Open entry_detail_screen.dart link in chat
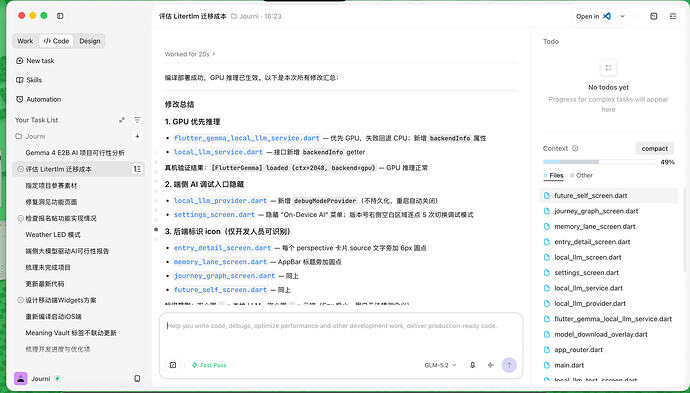The height and width of the screenshot is (393, 690). pyautogui.click(x=222, y=248)
